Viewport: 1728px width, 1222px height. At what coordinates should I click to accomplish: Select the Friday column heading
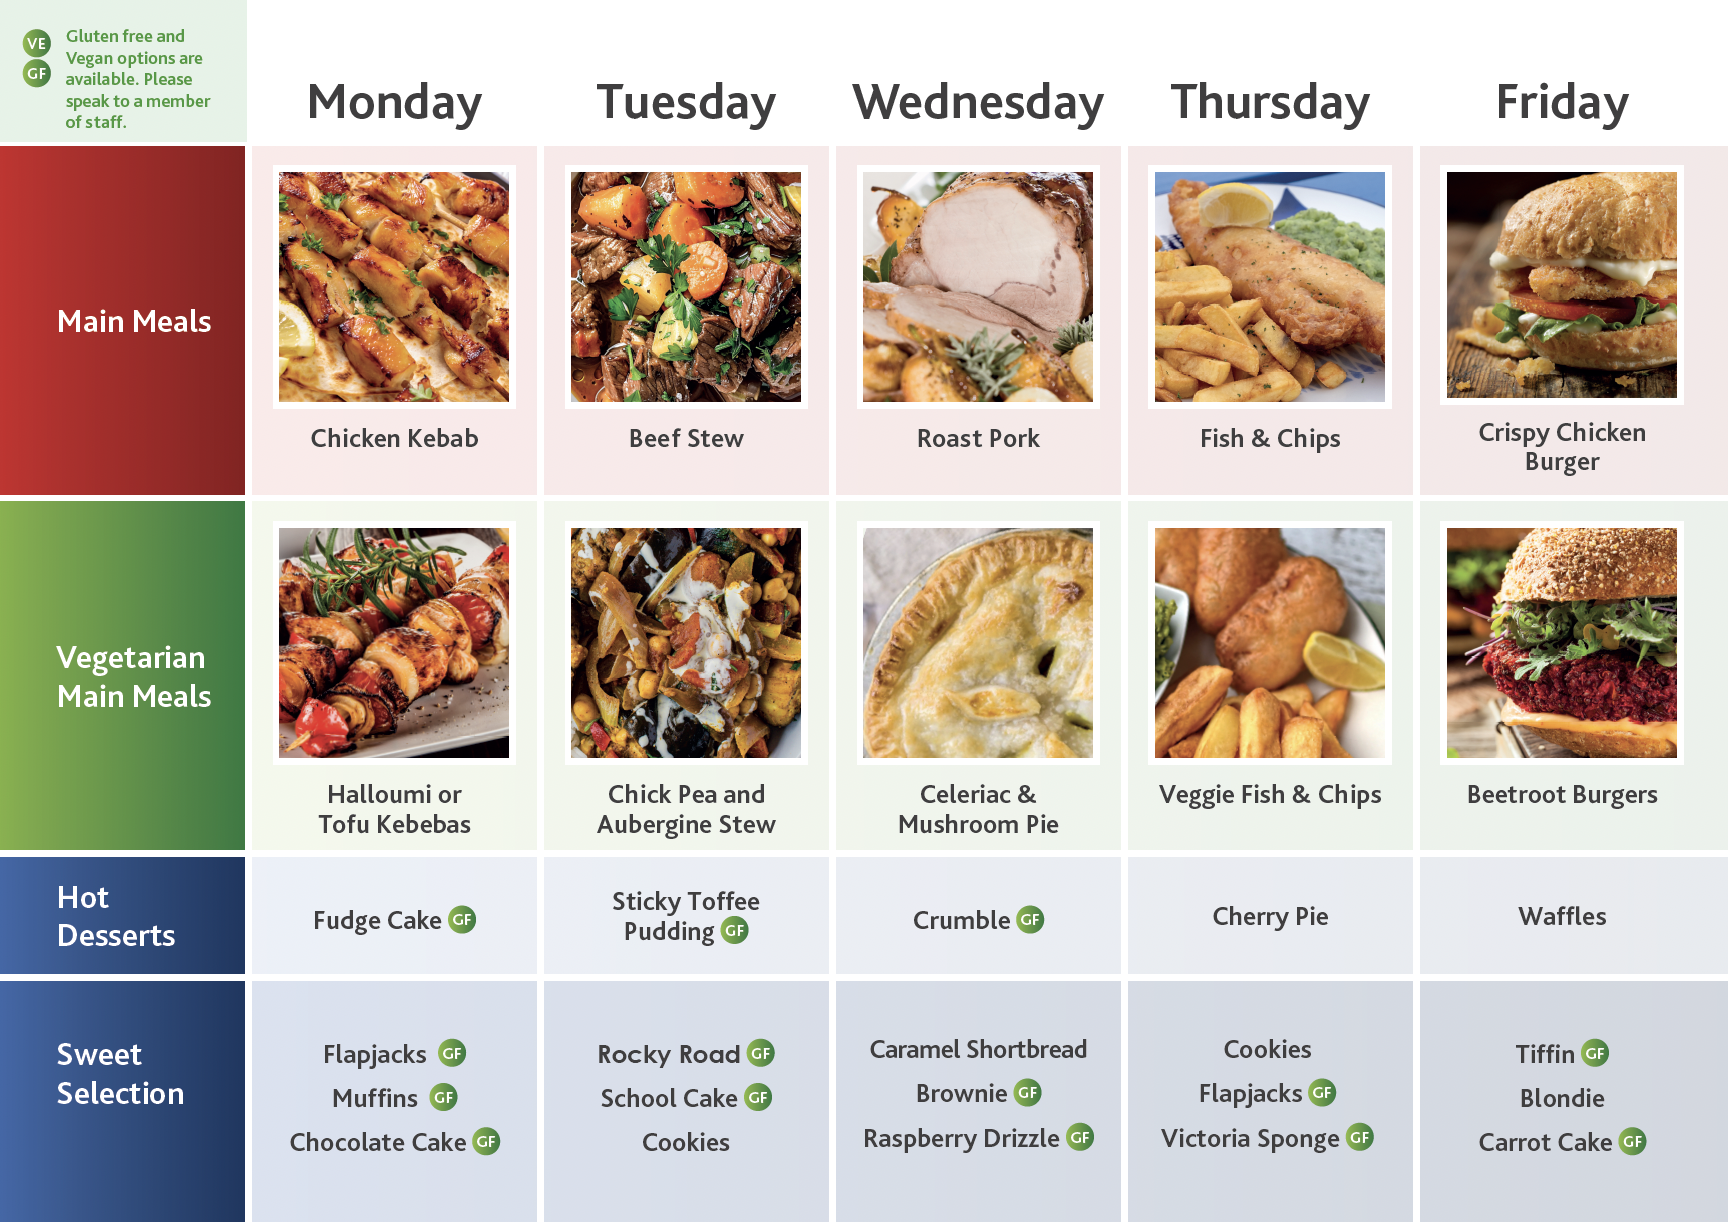[x=1562, y=102]
